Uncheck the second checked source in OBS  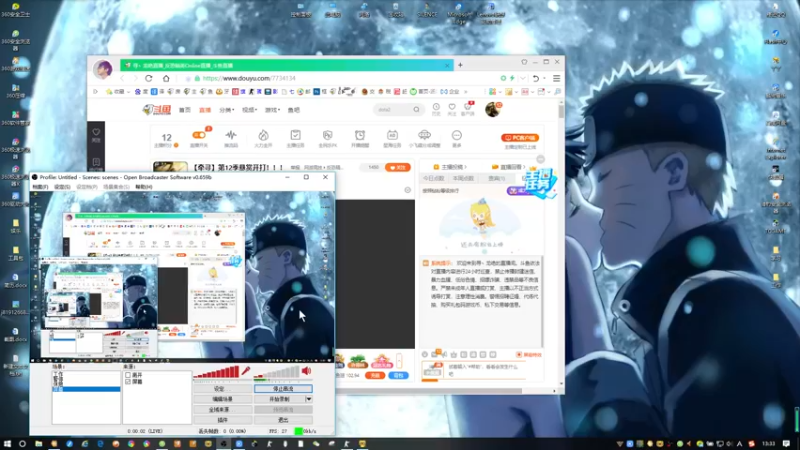coord(128,382)
